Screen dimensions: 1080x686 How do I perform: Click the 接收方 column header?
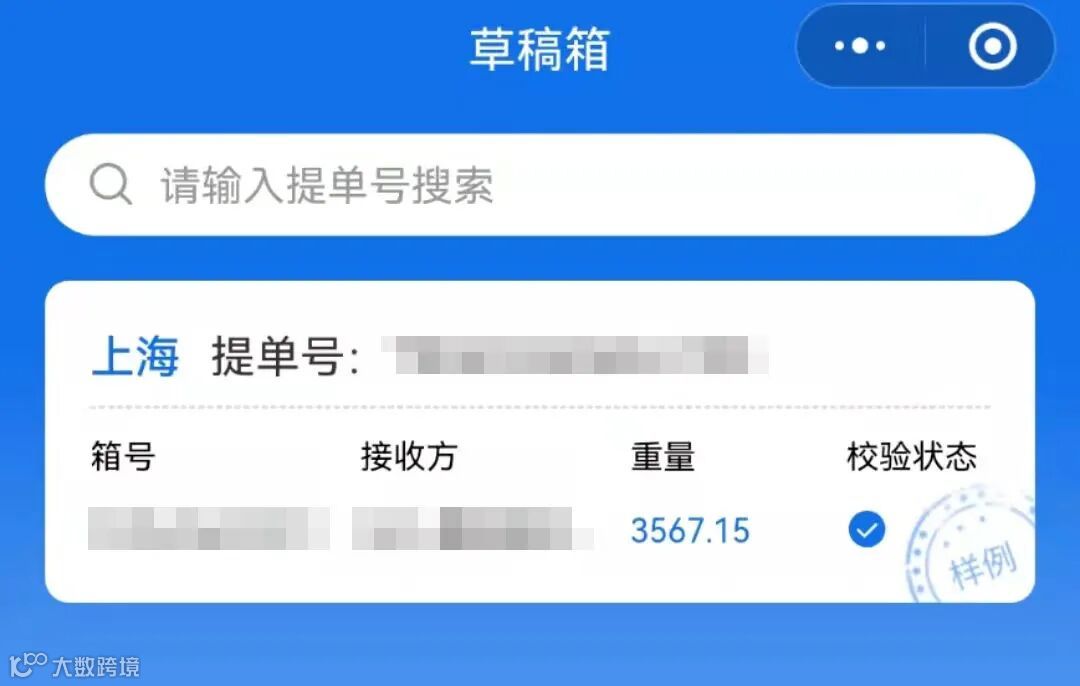pos(409,456)
